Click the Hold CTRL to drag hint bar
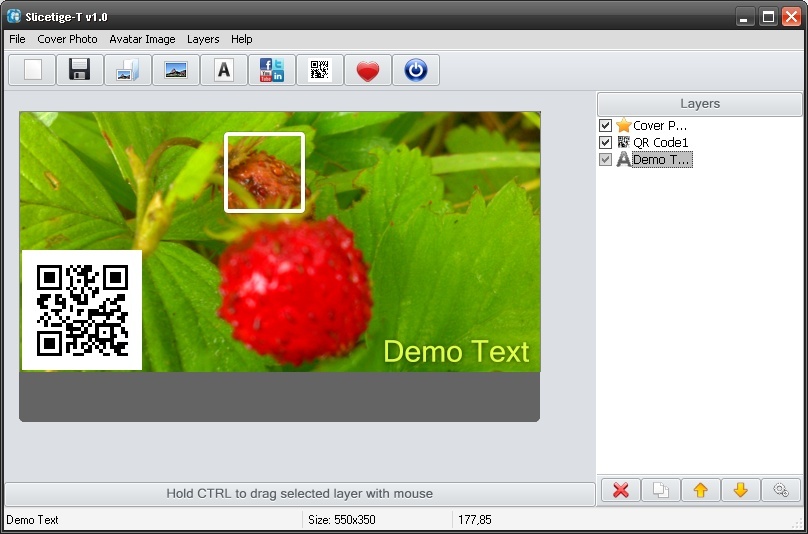Image resolution: width=808 pixels, height=534 pixels. pos(299,494)
